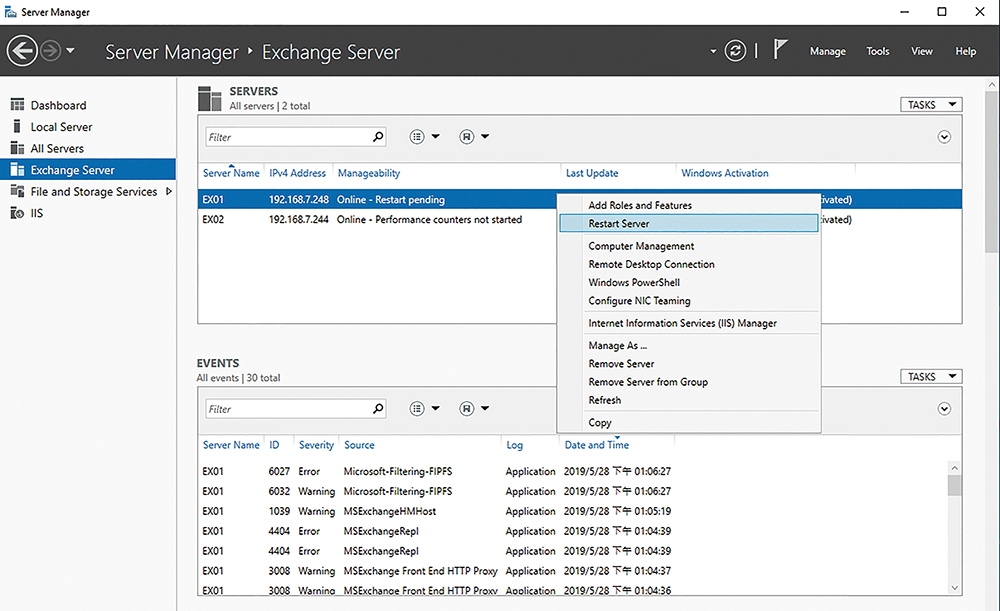
Task: Select the EX02 server row
Action: 580,219
